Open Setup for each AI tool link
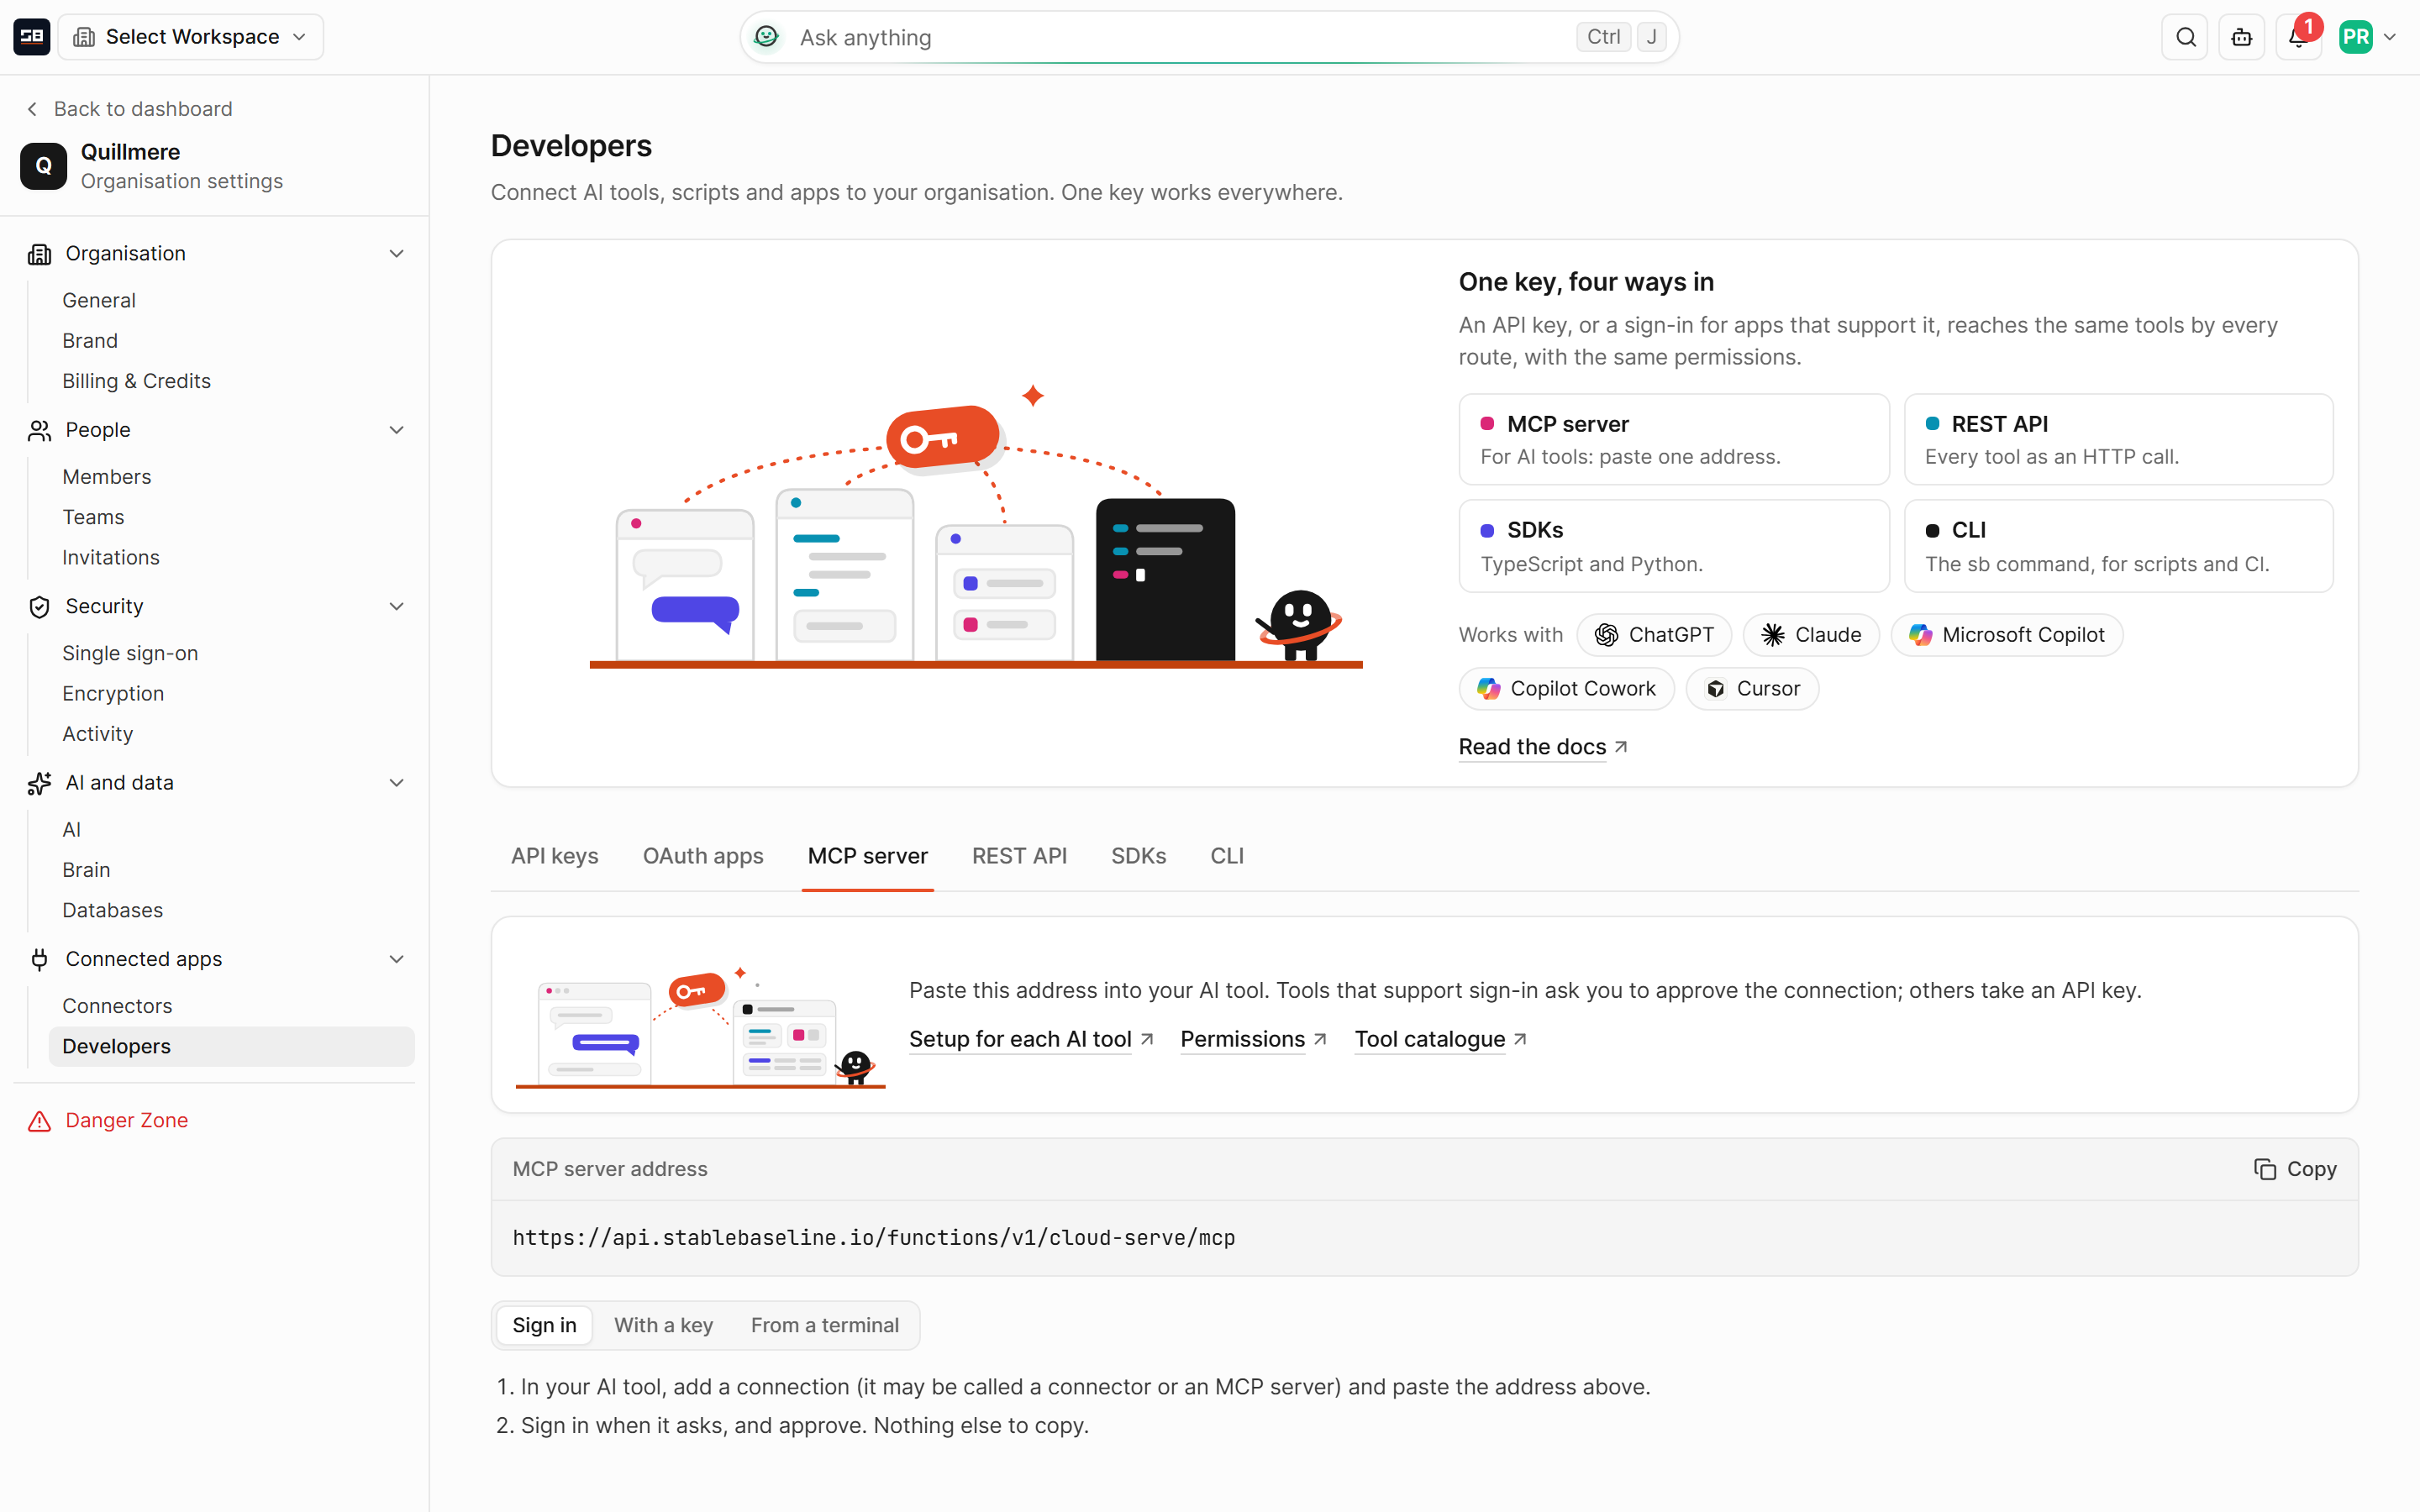Viewport: 2420px width, 1512px height. click(x=1031, y=1040)
